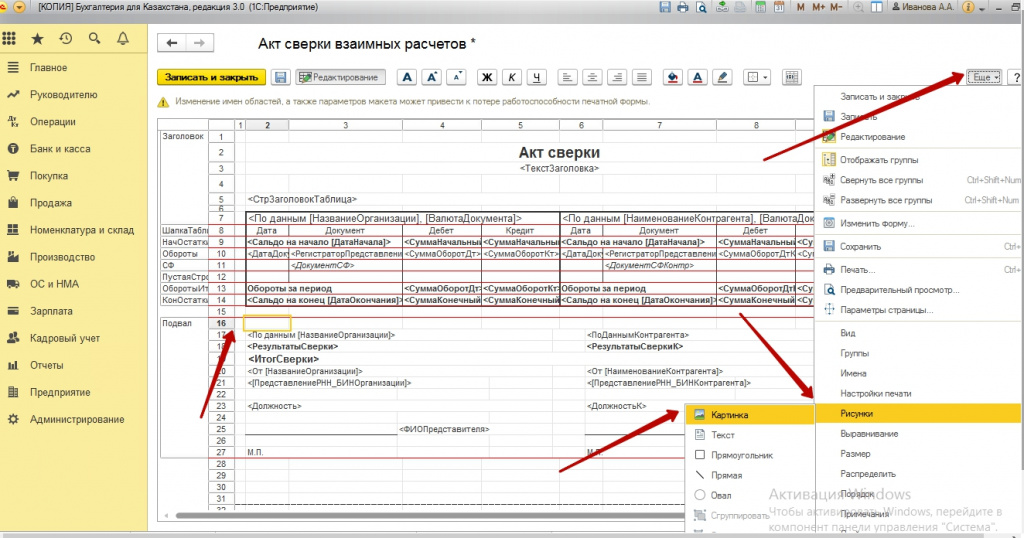
Task: Select Картинка from the Рисунки submenu
Action: [750, 415]
